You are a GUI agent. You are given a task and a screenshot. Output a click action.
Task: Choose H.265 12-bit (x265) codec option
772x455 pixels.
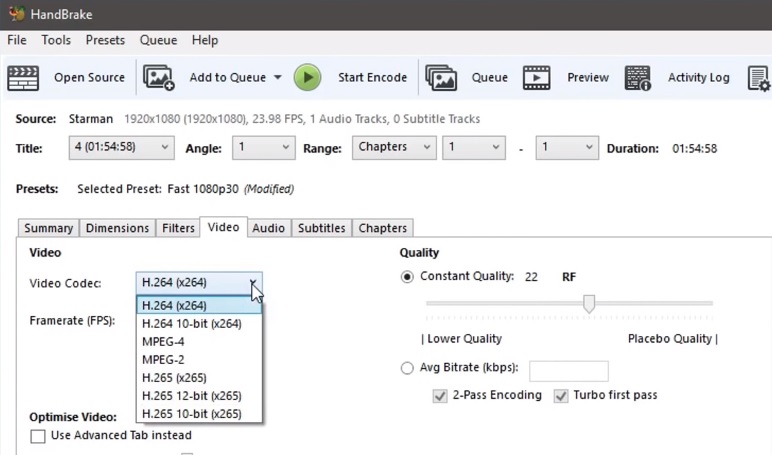tap(199, 396)
